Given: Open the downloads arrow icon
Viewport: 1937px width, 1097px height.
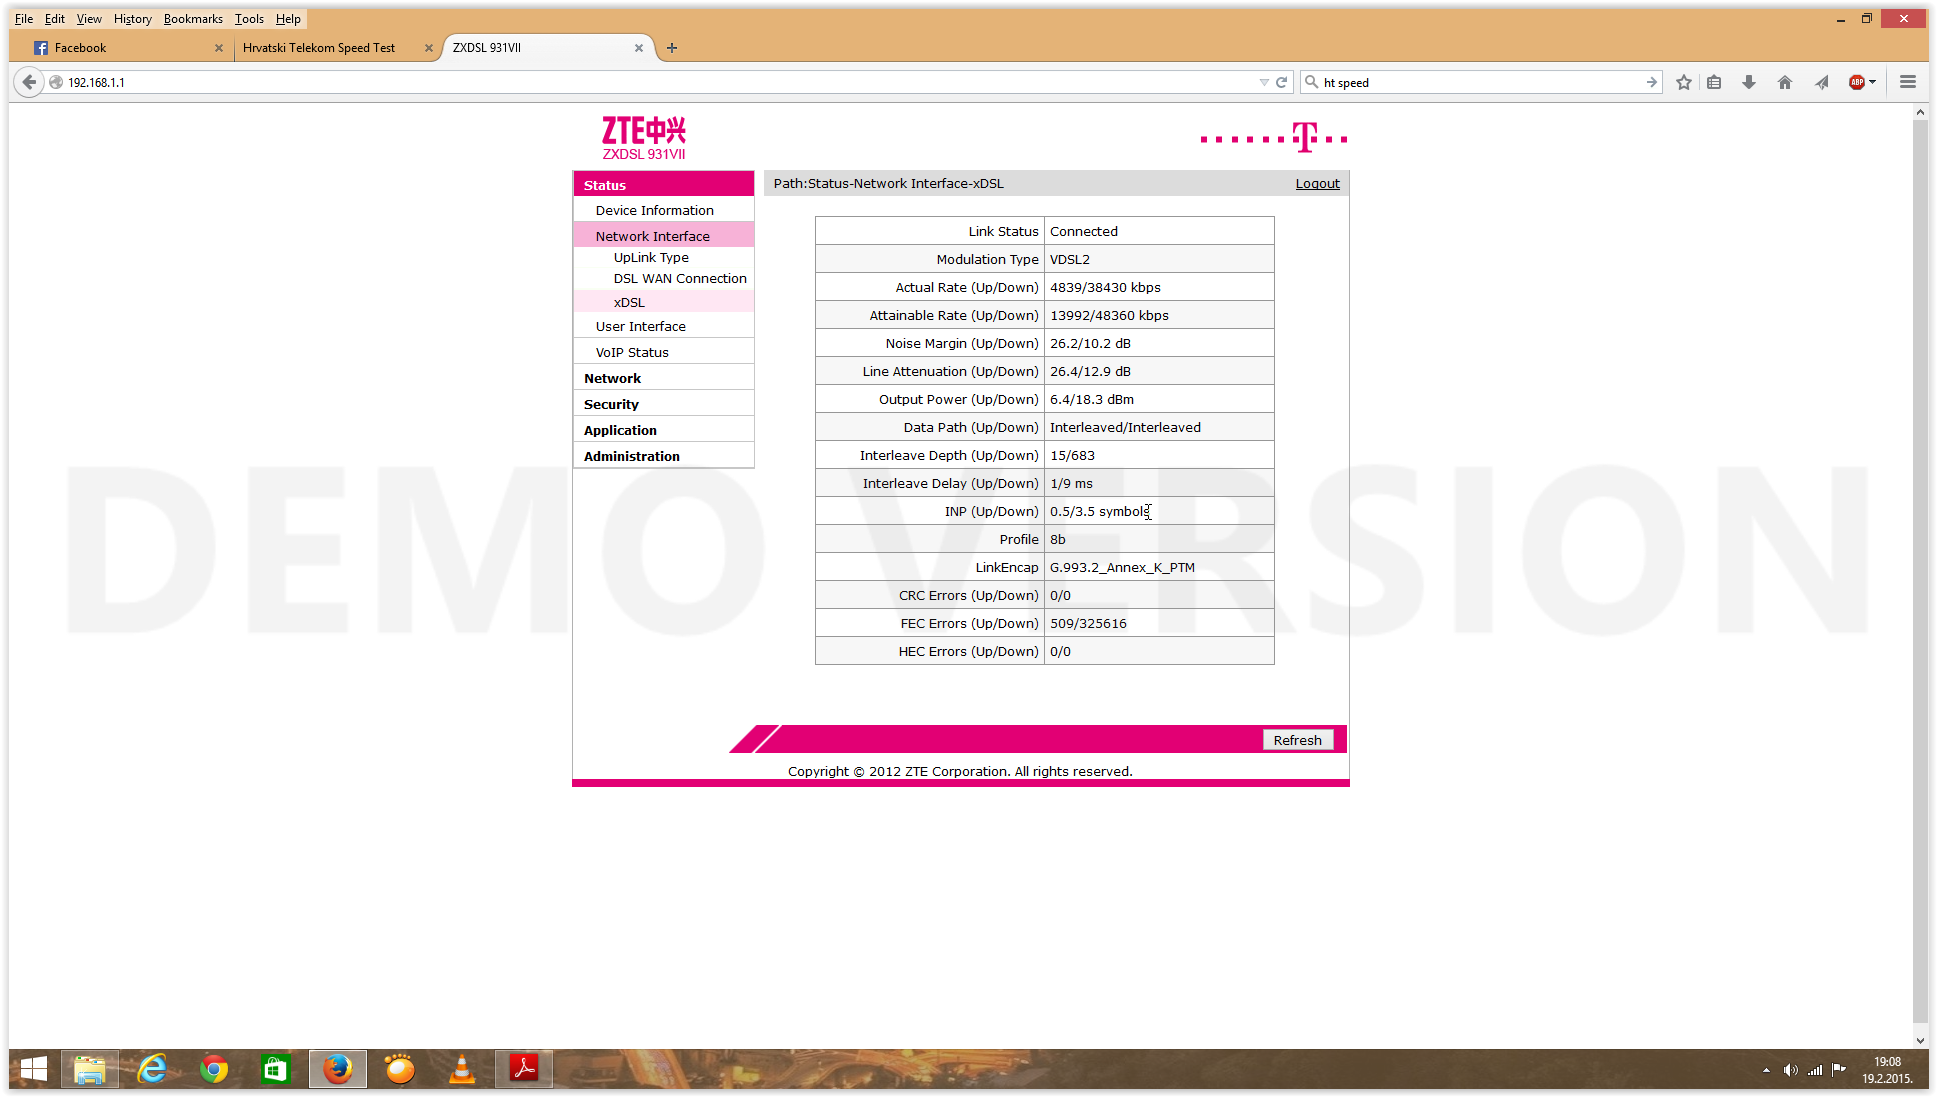Looking at the screenshot, I should pyautogui.click(x=1749, y=82).
